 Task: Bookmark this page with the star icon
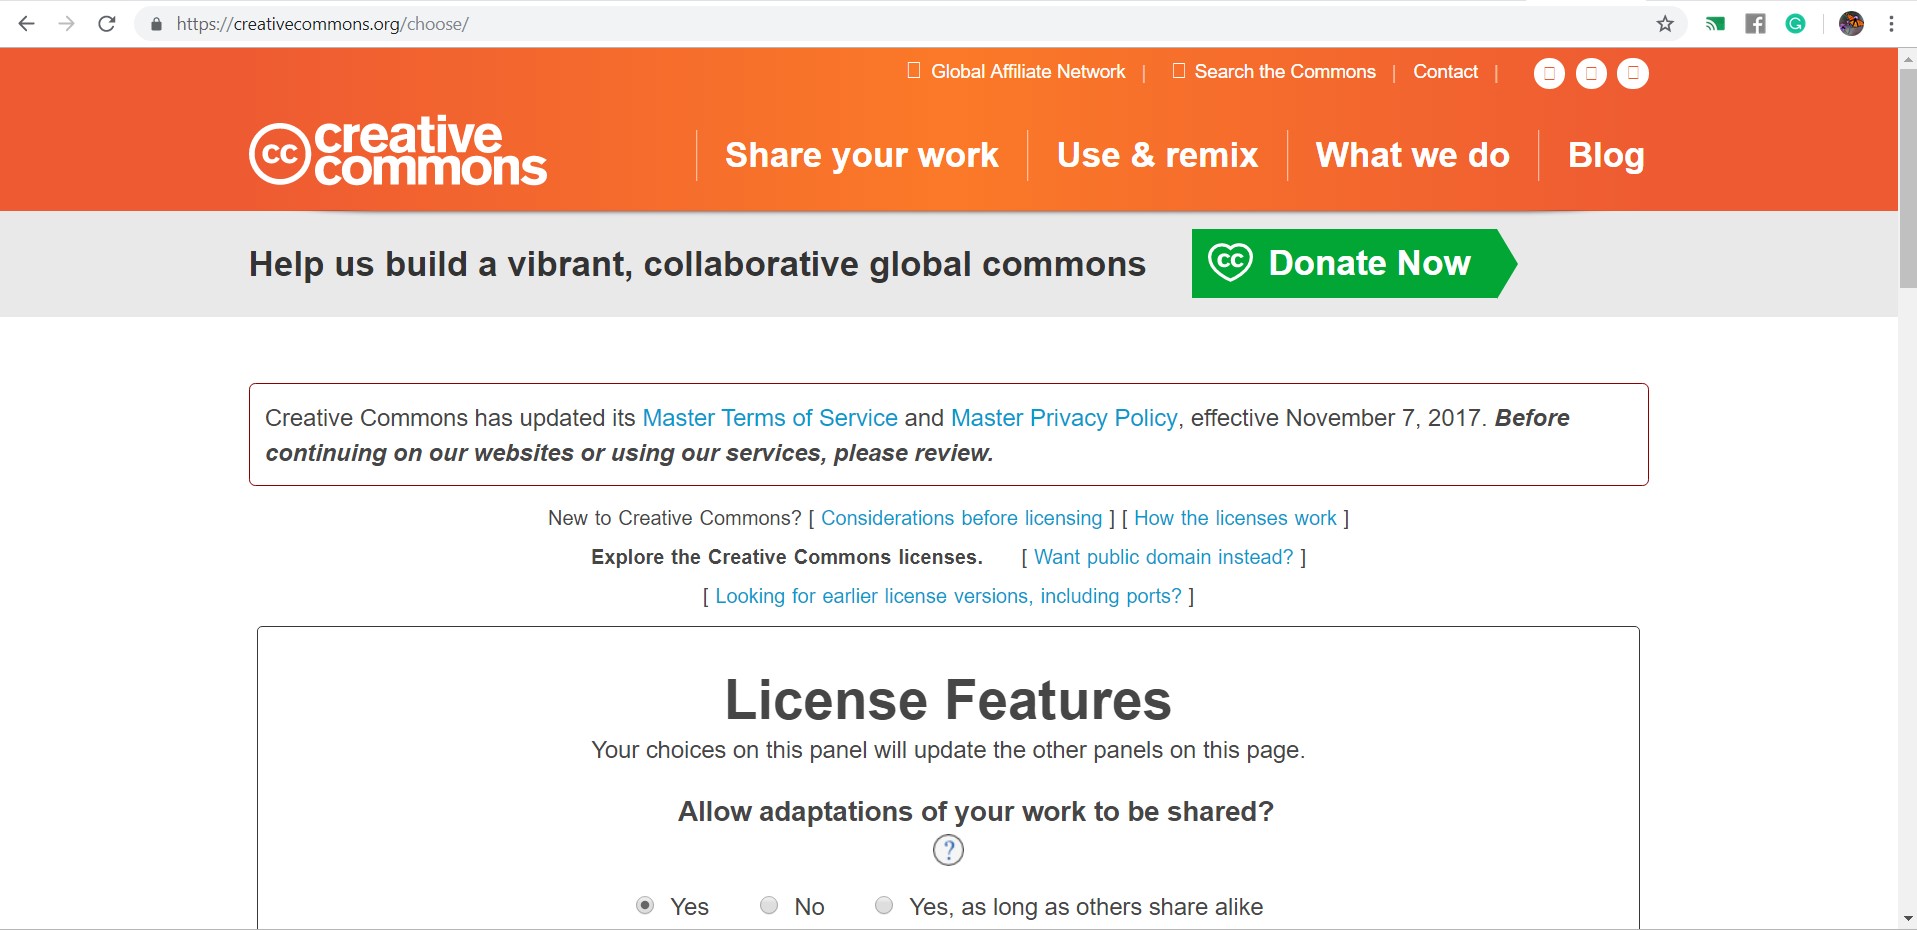tap(1665, 24)
